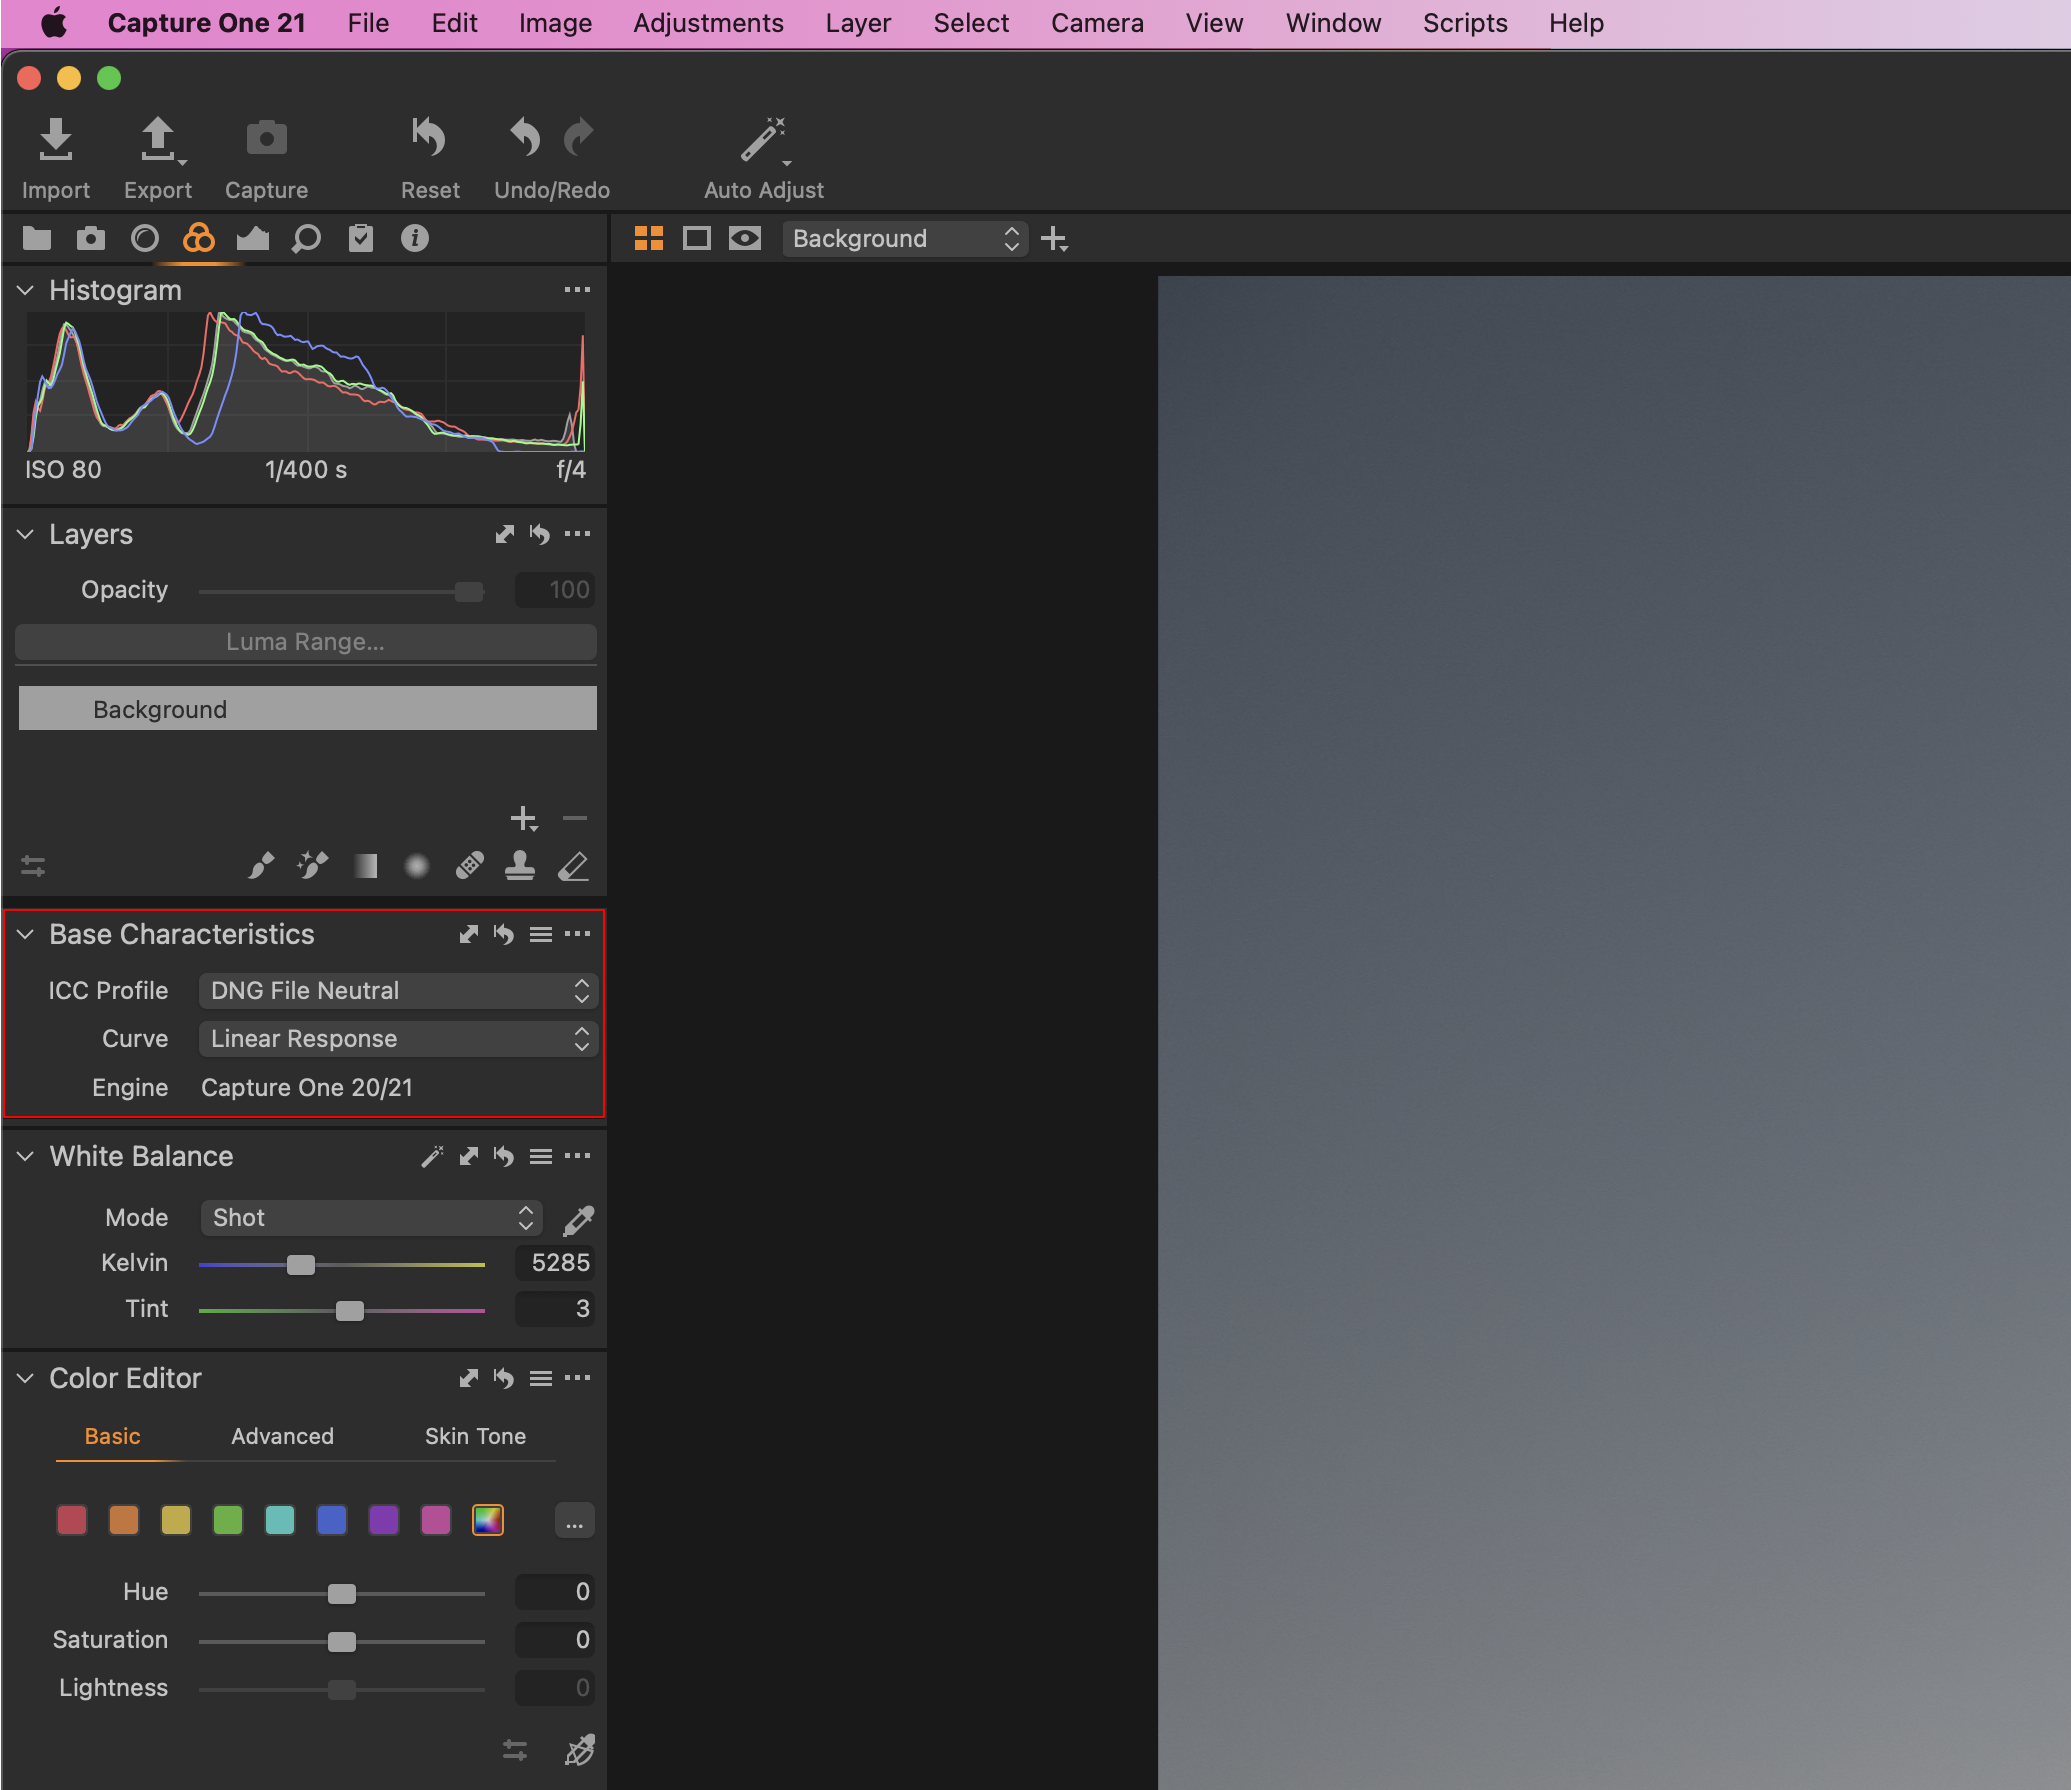
Task: Select the Clone stamp tool
Action: (520, 866)
